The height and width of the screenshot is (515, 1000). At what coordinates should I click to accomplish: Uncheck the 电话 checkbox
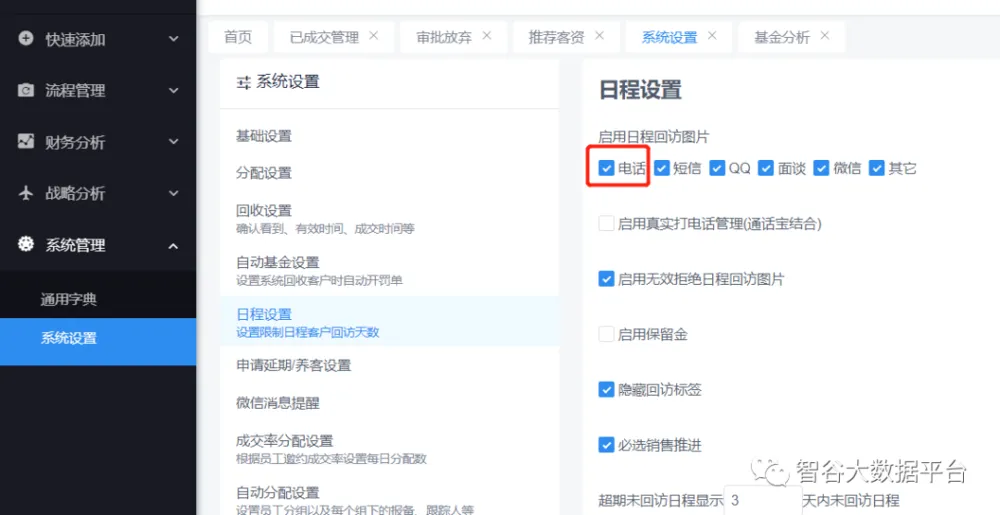pyautogui.click(x=606, y=168)
